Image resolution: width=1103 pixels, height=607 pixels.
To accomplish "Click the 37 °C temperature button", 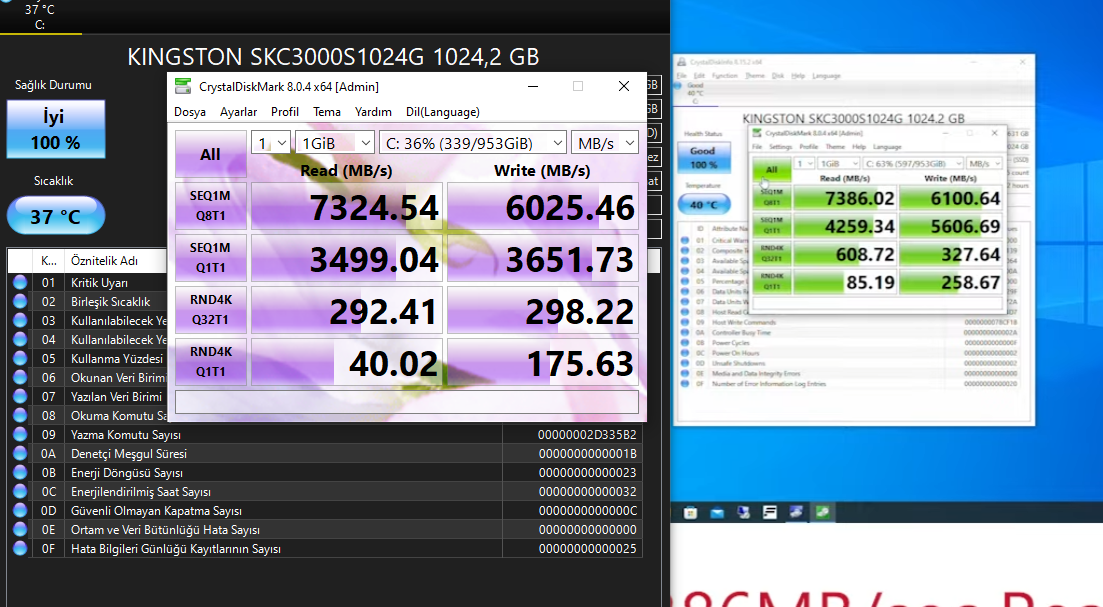I will [56, 216].
